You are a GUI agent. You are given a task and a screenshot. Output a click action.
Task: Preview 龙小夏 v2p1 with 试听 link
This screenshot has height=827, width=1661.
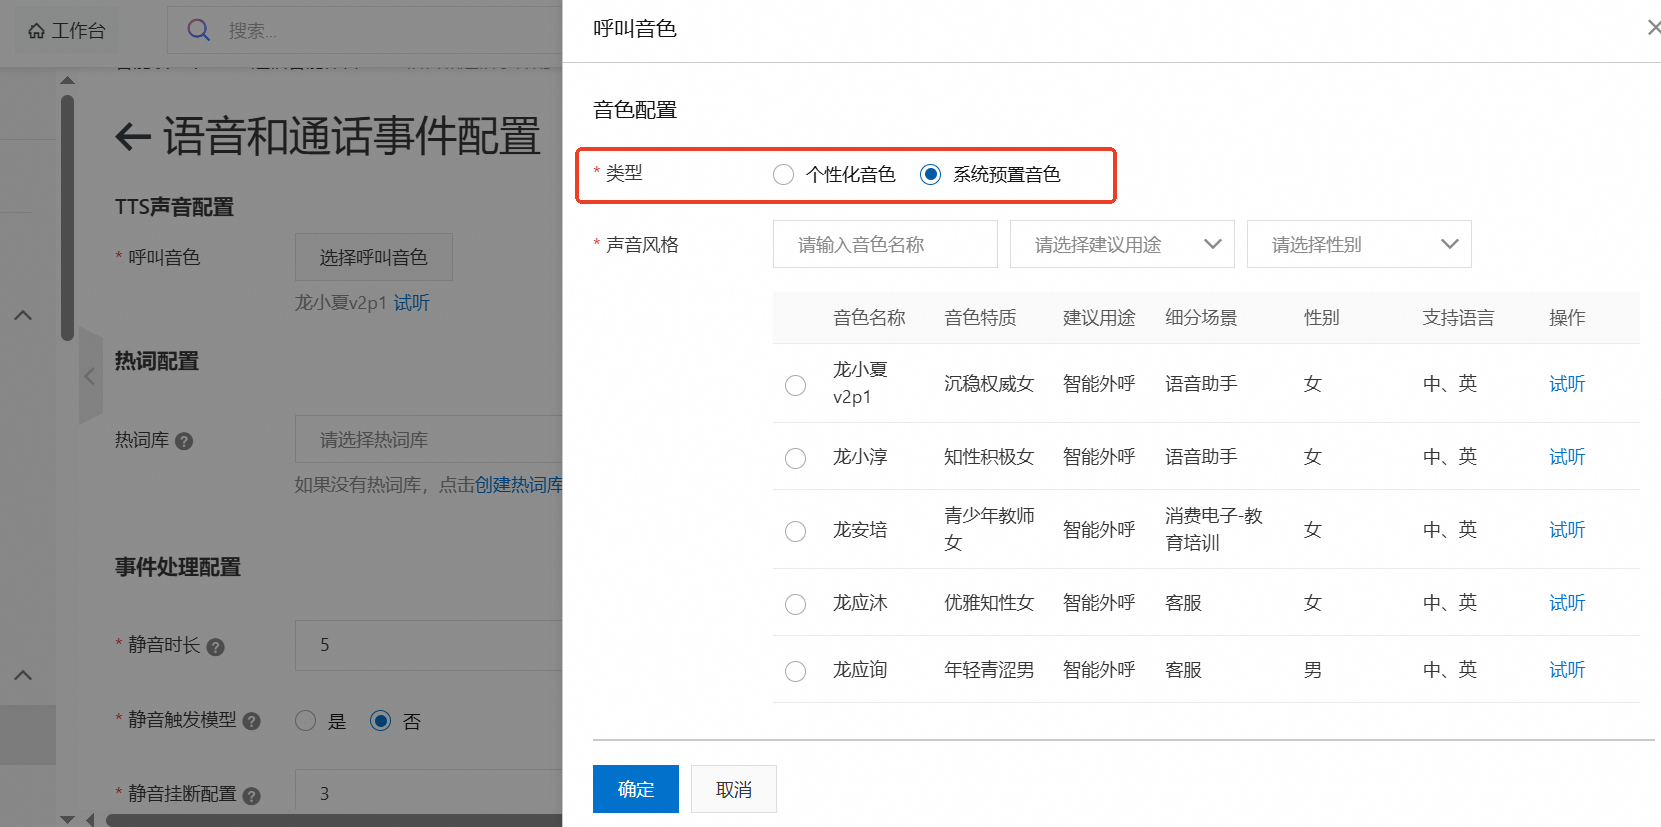1567,384
